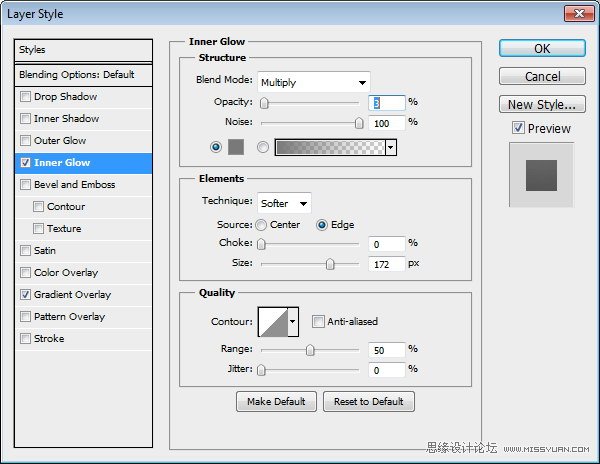Uncheck the Inner Glow checkbox
The width and height of the screenshot is (600, 464).
click(25, 163)
